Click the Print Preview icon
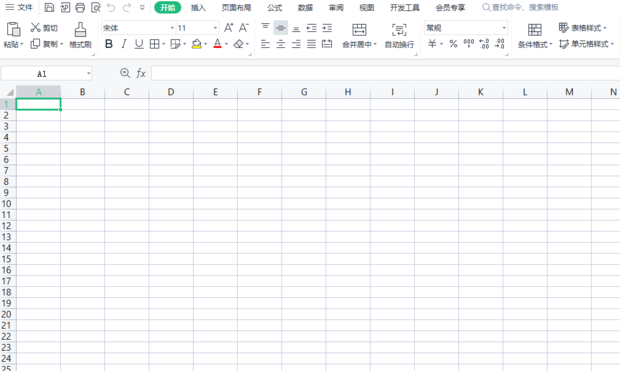Viewport: 620px width, 371px height. click(96, 7)
